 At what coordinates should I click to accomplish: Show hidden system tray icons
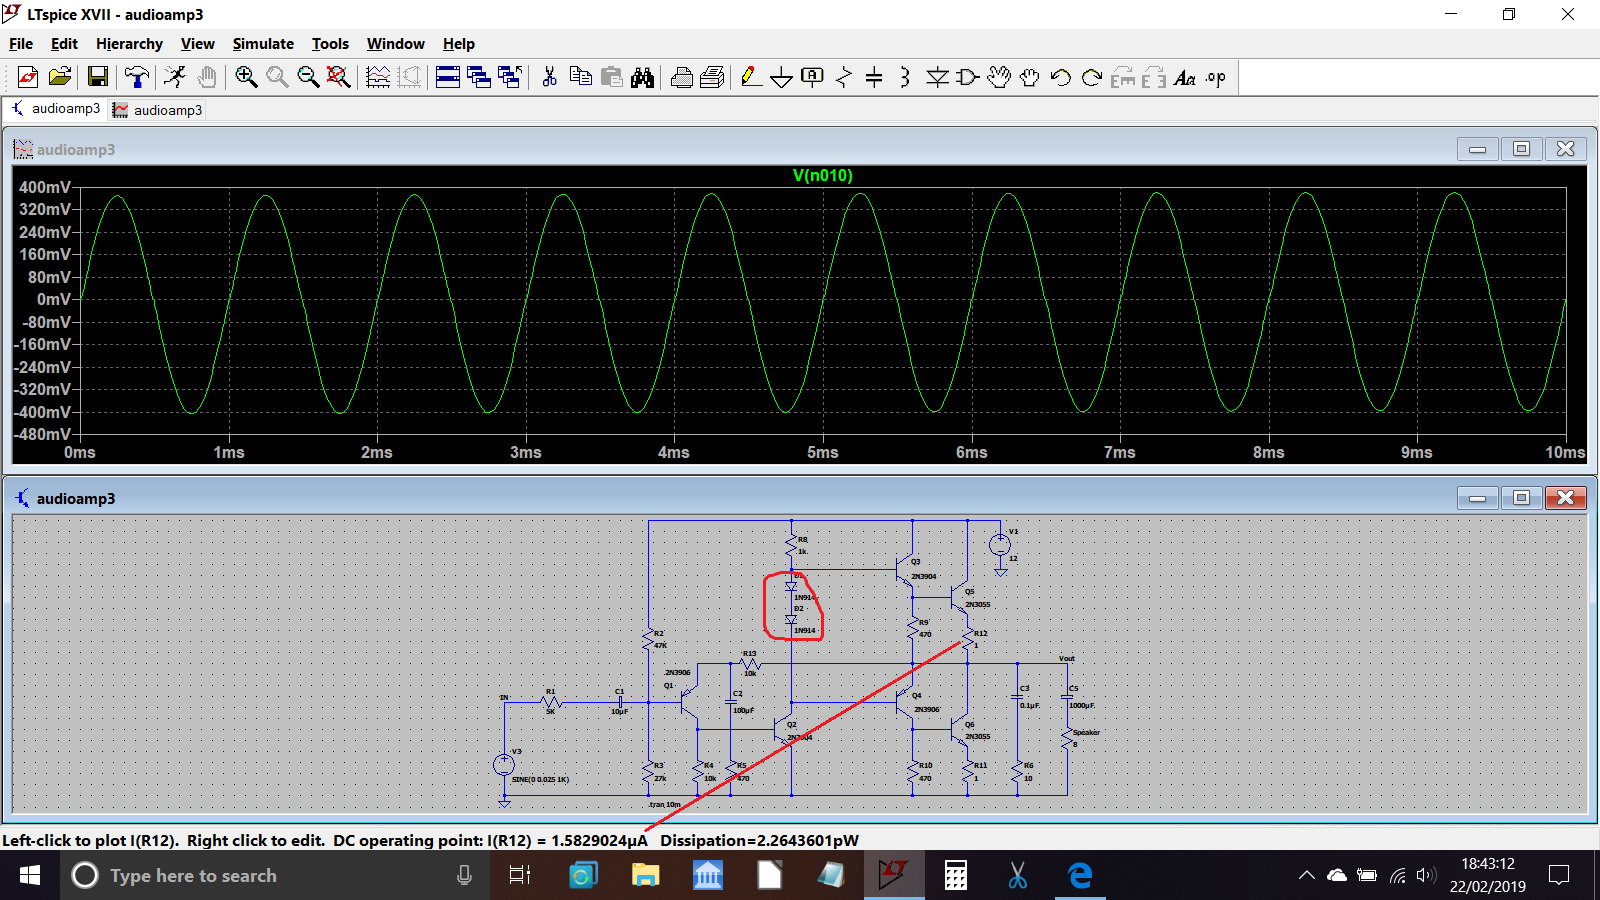pyautogui.click(x=1306, y=875)
